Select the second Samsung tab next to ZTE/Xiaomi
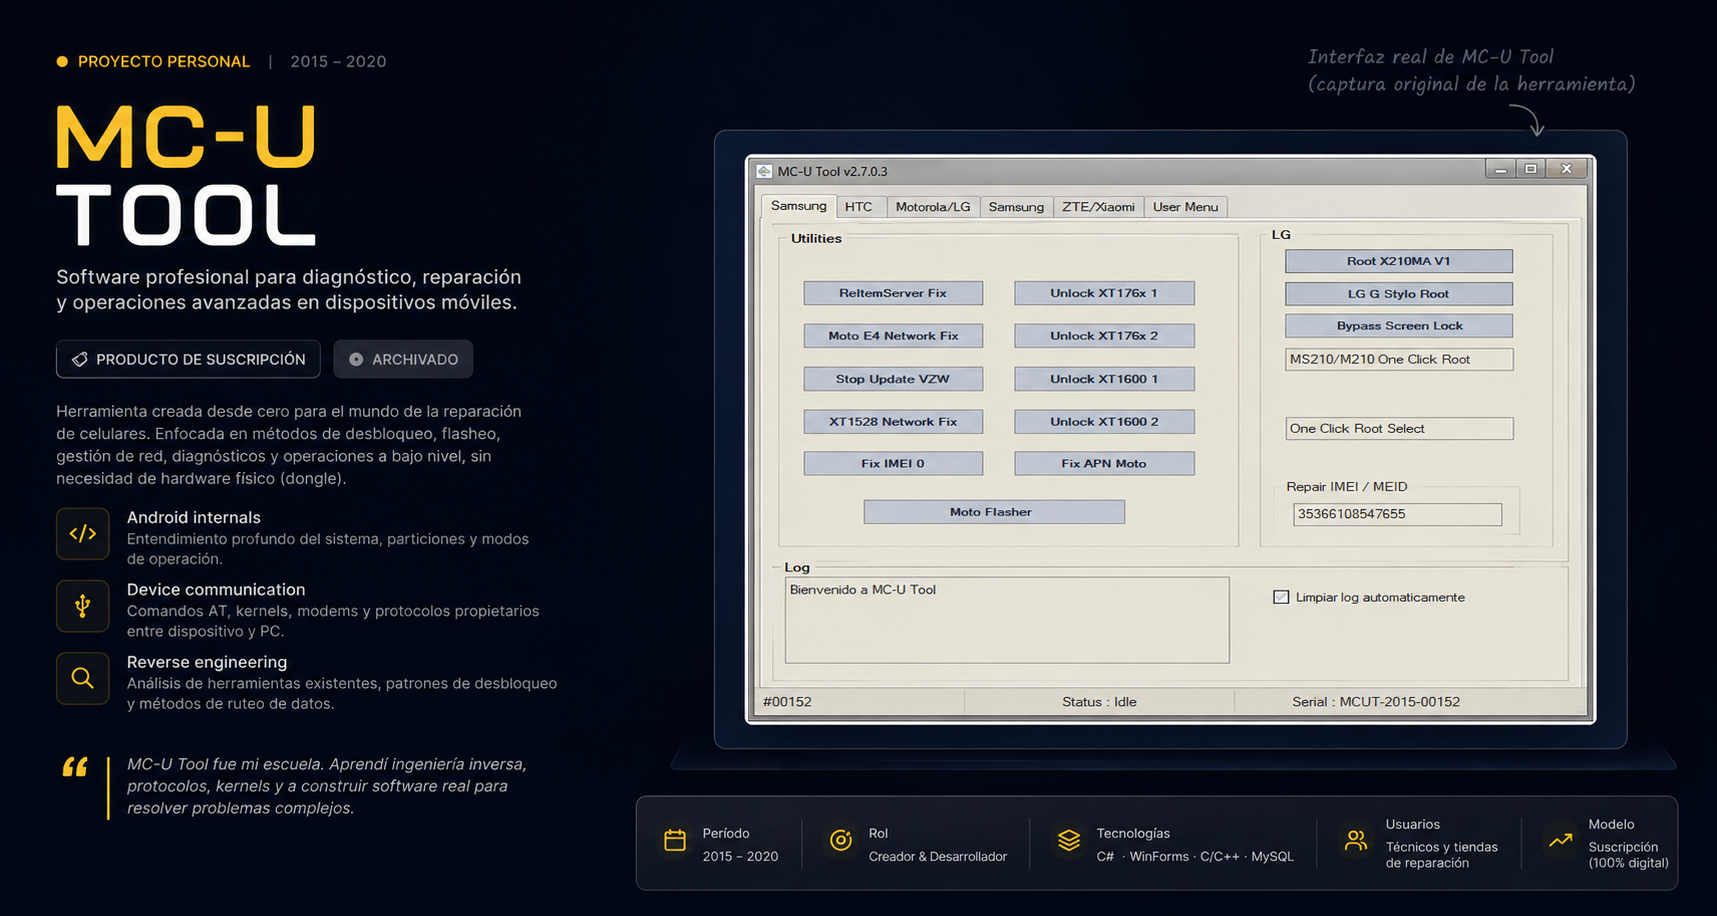 [1016, 207]
